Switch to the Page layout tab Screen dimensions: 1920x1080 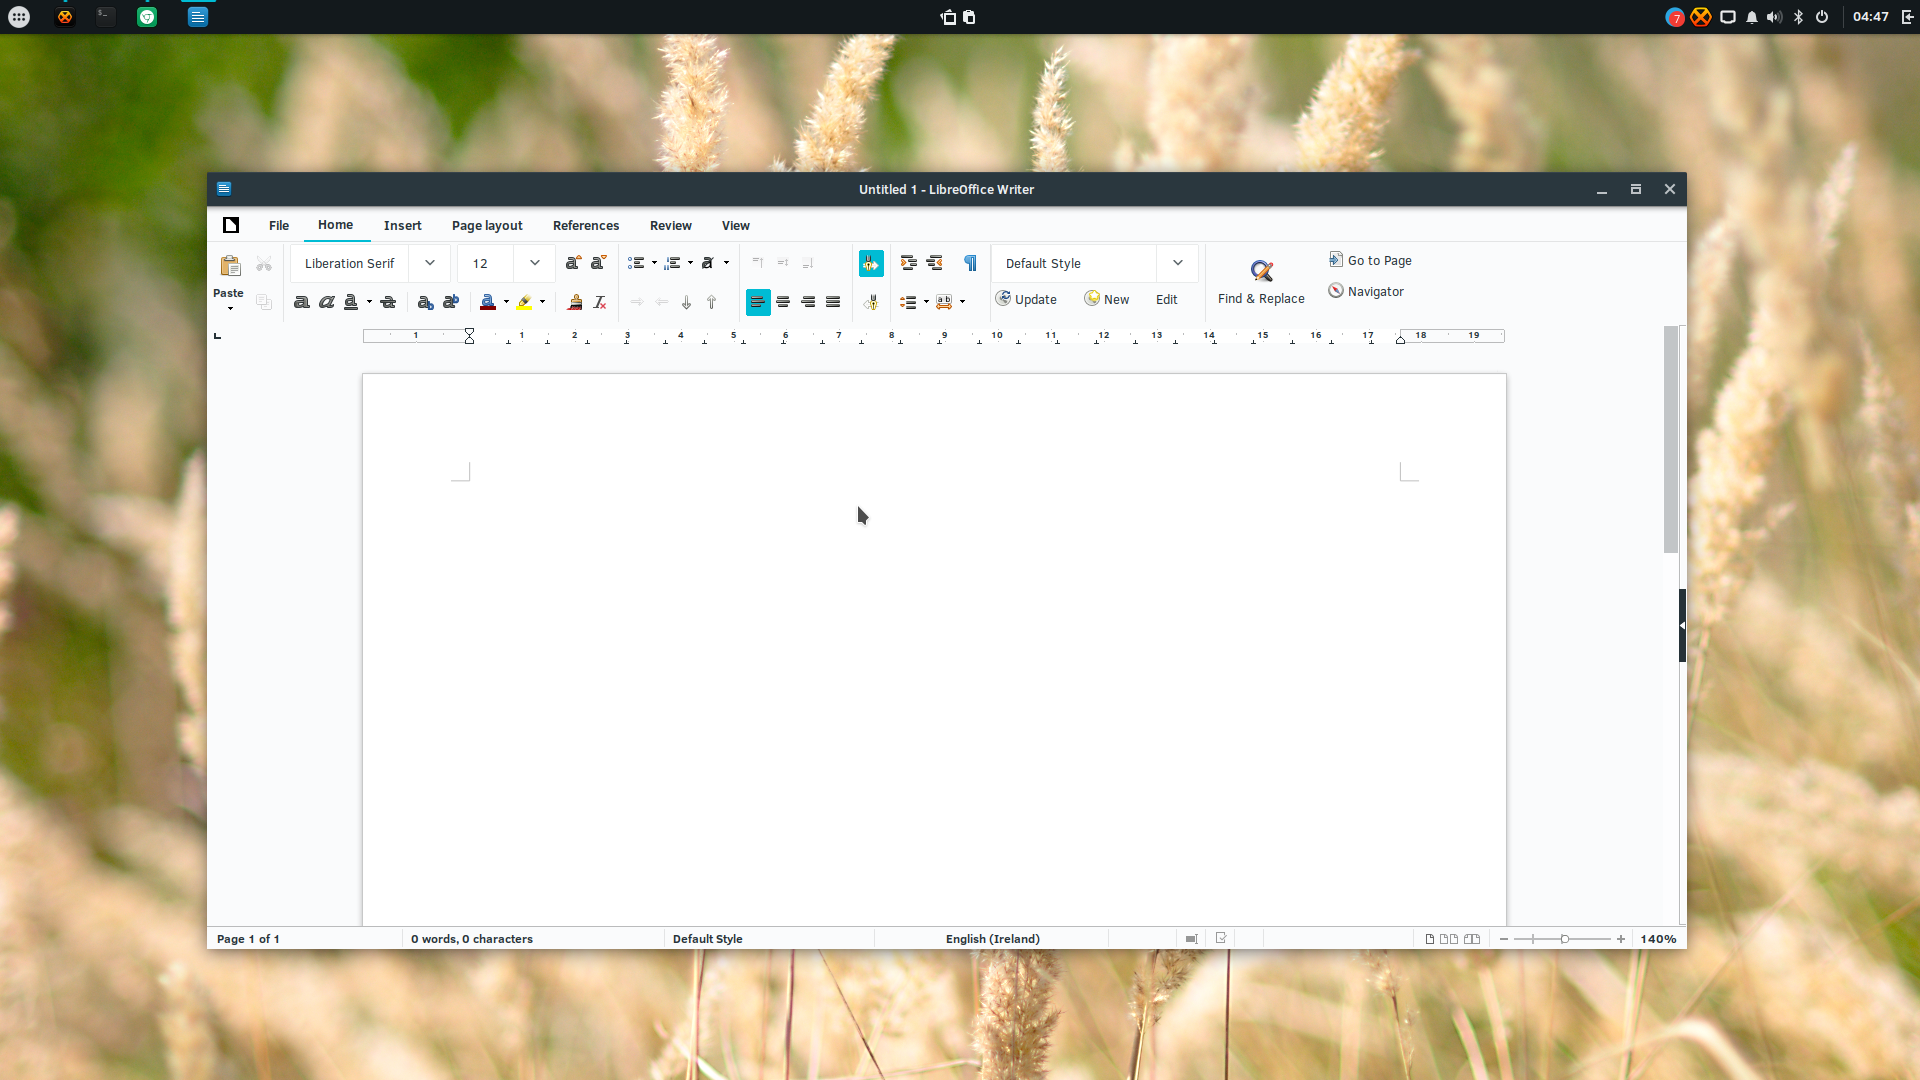coord(487,225)
